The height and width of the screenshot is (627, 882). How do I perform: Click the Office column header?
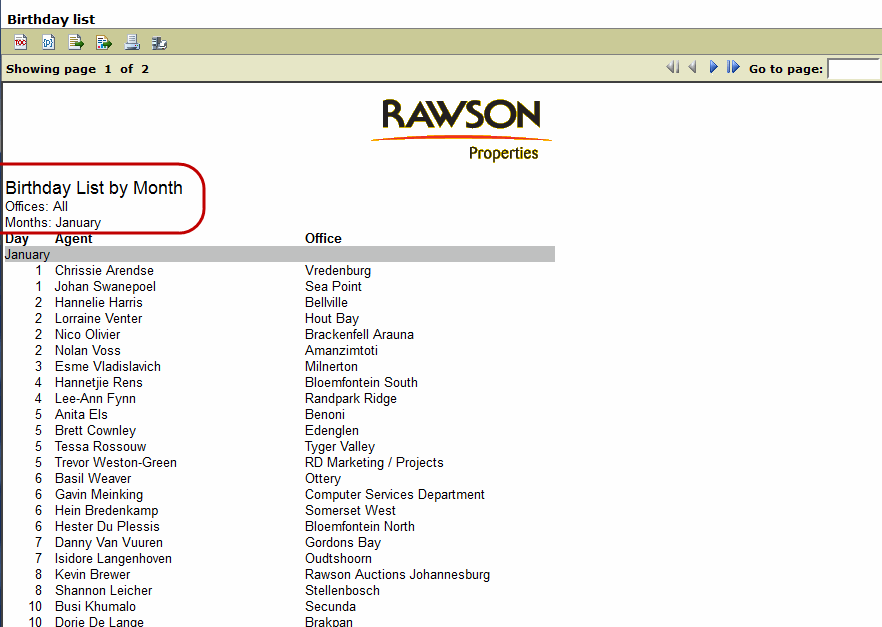tap(323, 238)
